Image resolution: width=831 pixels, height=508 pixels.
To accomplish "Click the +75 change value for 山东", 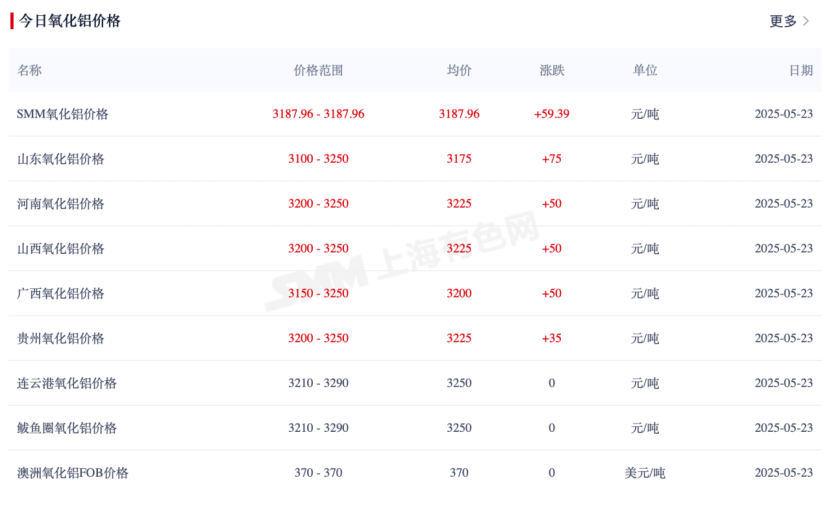I will coord(552,159).
